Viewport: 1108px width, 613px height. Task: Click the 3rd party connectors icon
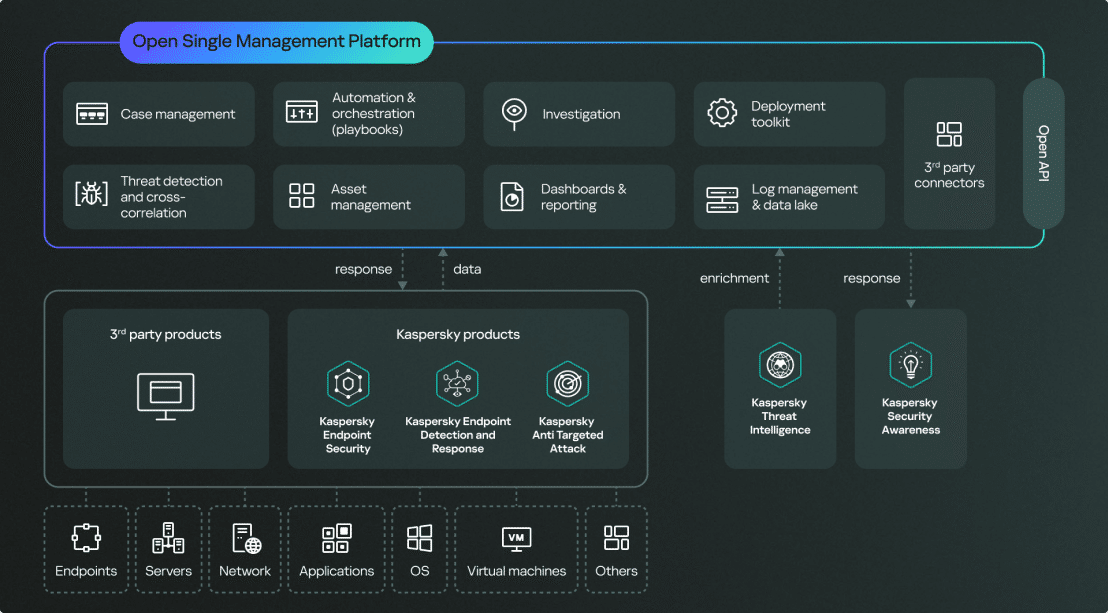[949, 134]
